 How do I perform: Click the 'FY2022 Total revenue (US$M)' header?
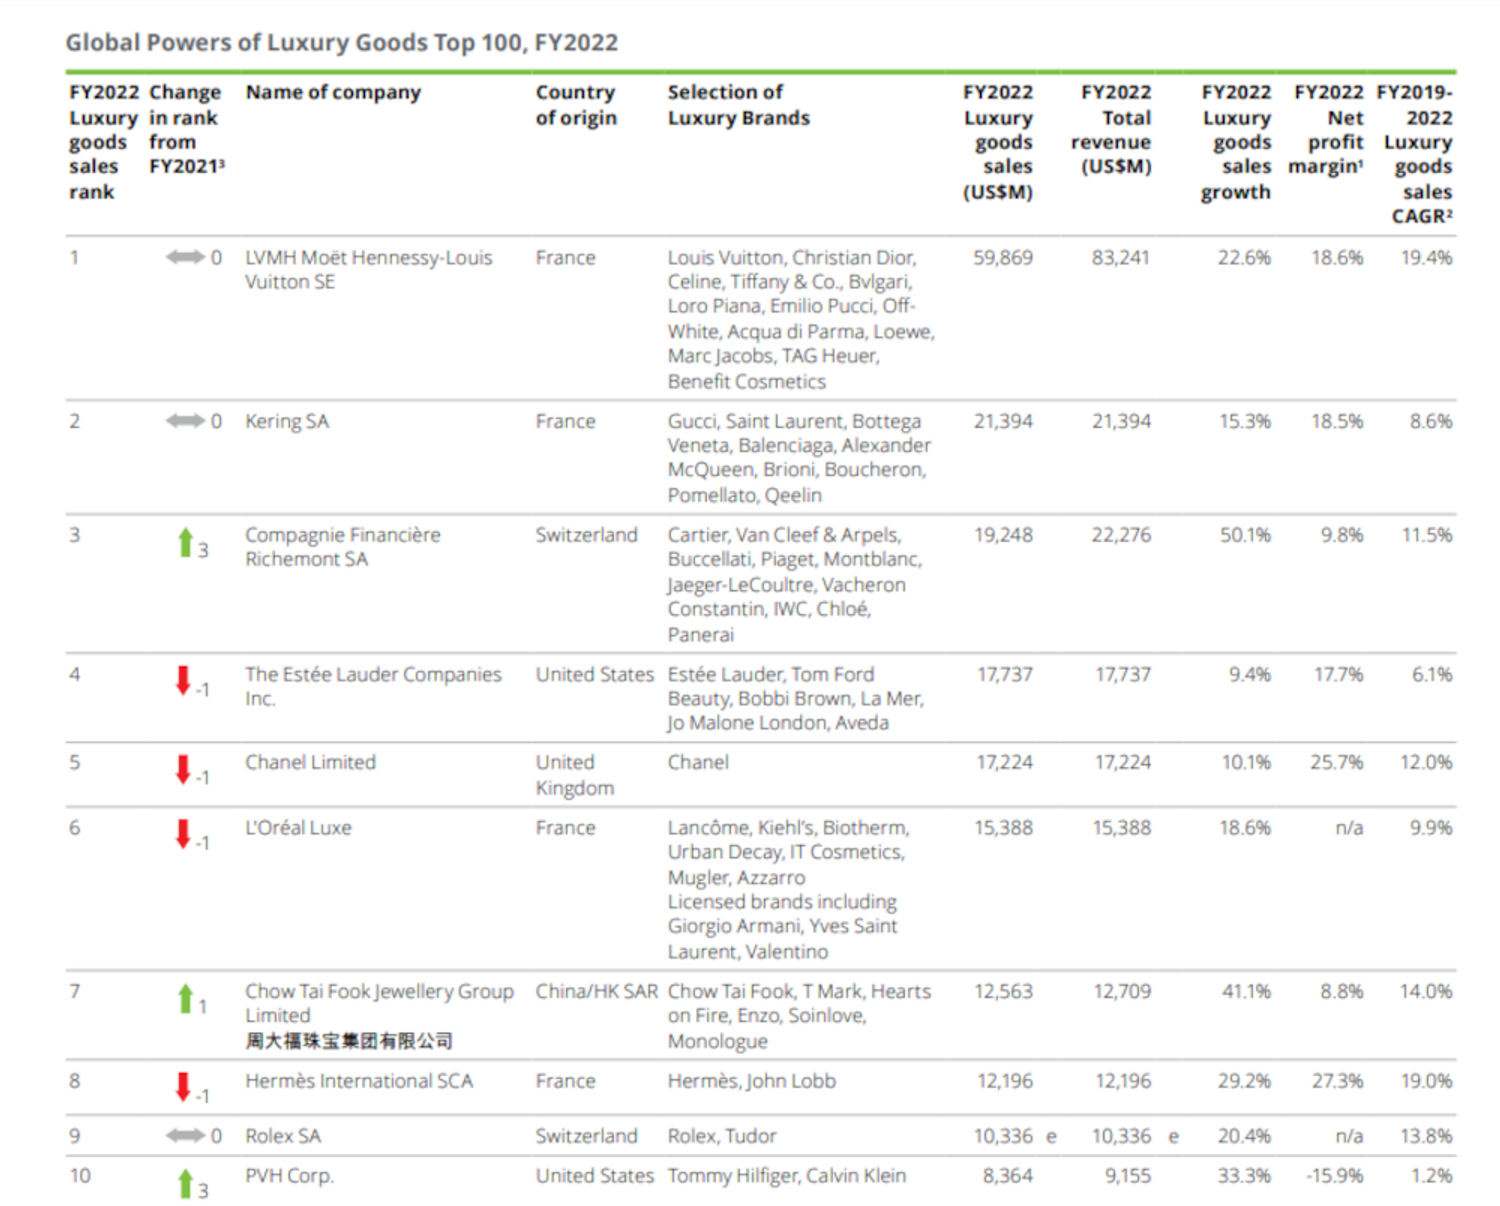point(1111,130)
